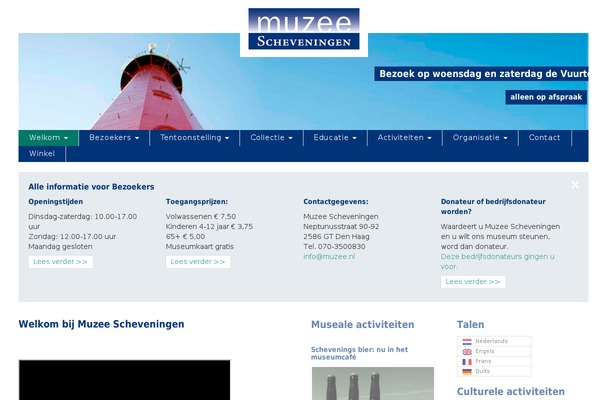Expand the Organisatie dropdown arrow
This screenshot has width=600, height=400.
(x=505, y=138)
